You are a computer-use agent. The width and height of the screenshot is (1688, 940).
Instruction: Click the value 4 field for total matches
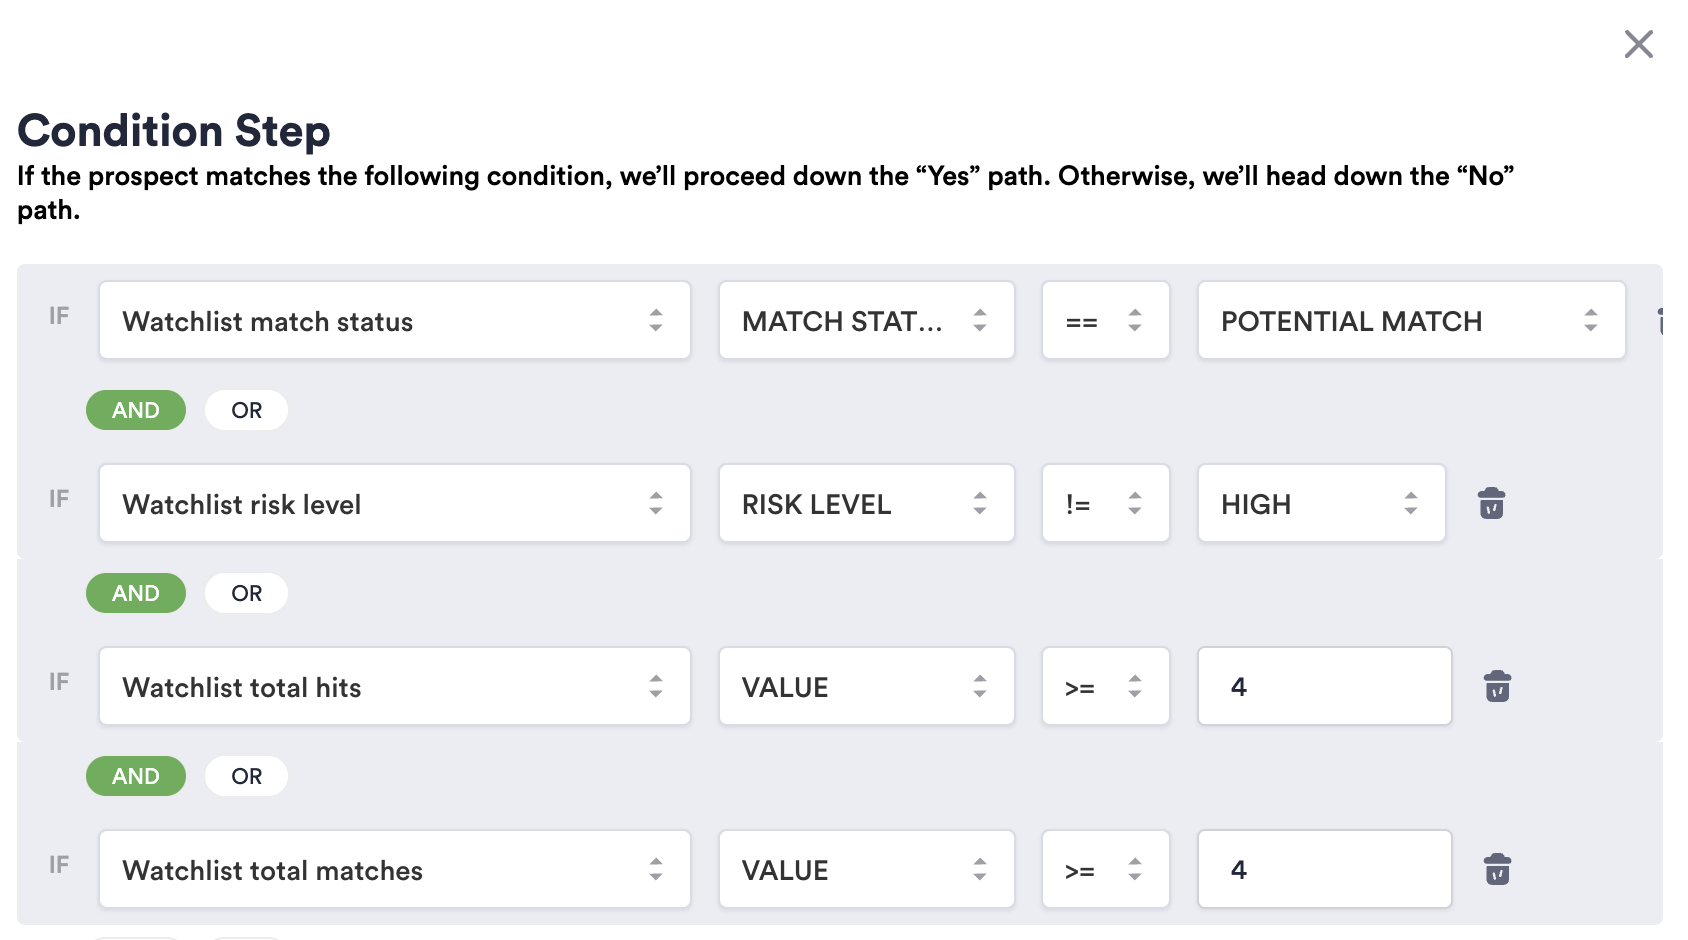1324,870
